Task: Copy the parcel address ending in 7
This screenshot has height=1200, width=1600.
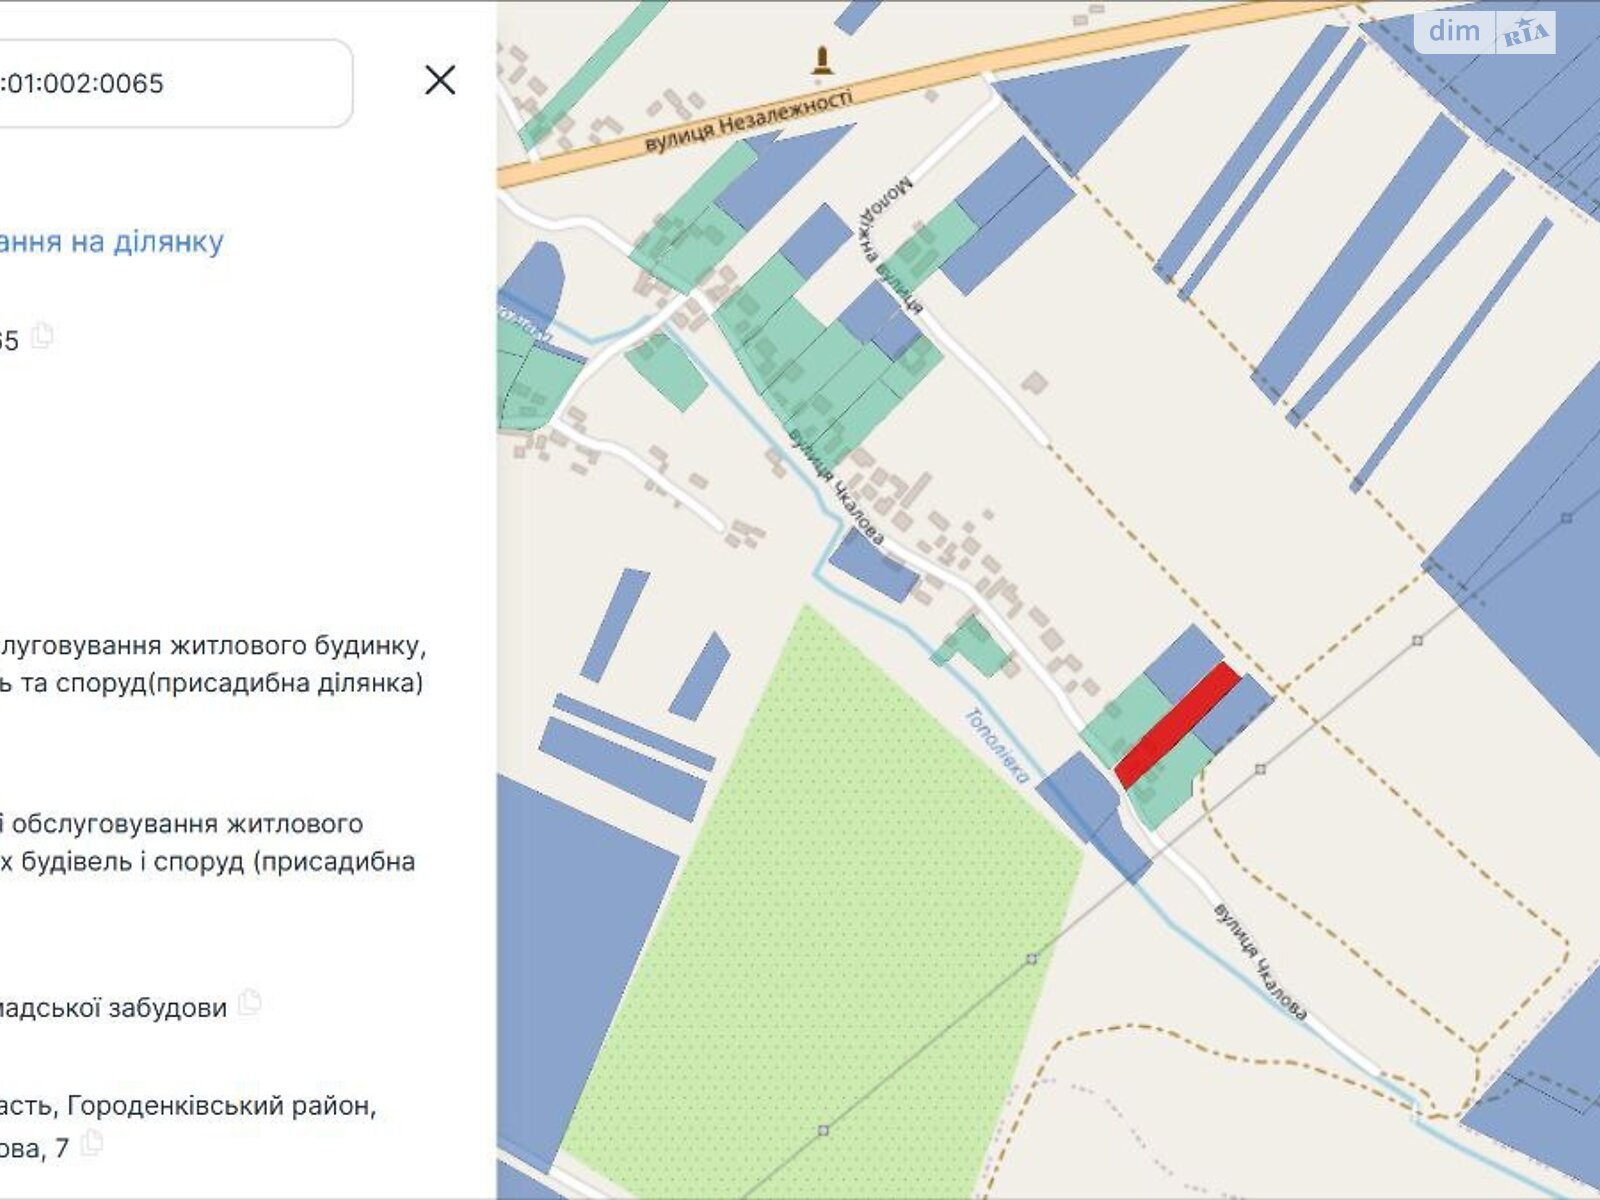Action: point(92,1142)
